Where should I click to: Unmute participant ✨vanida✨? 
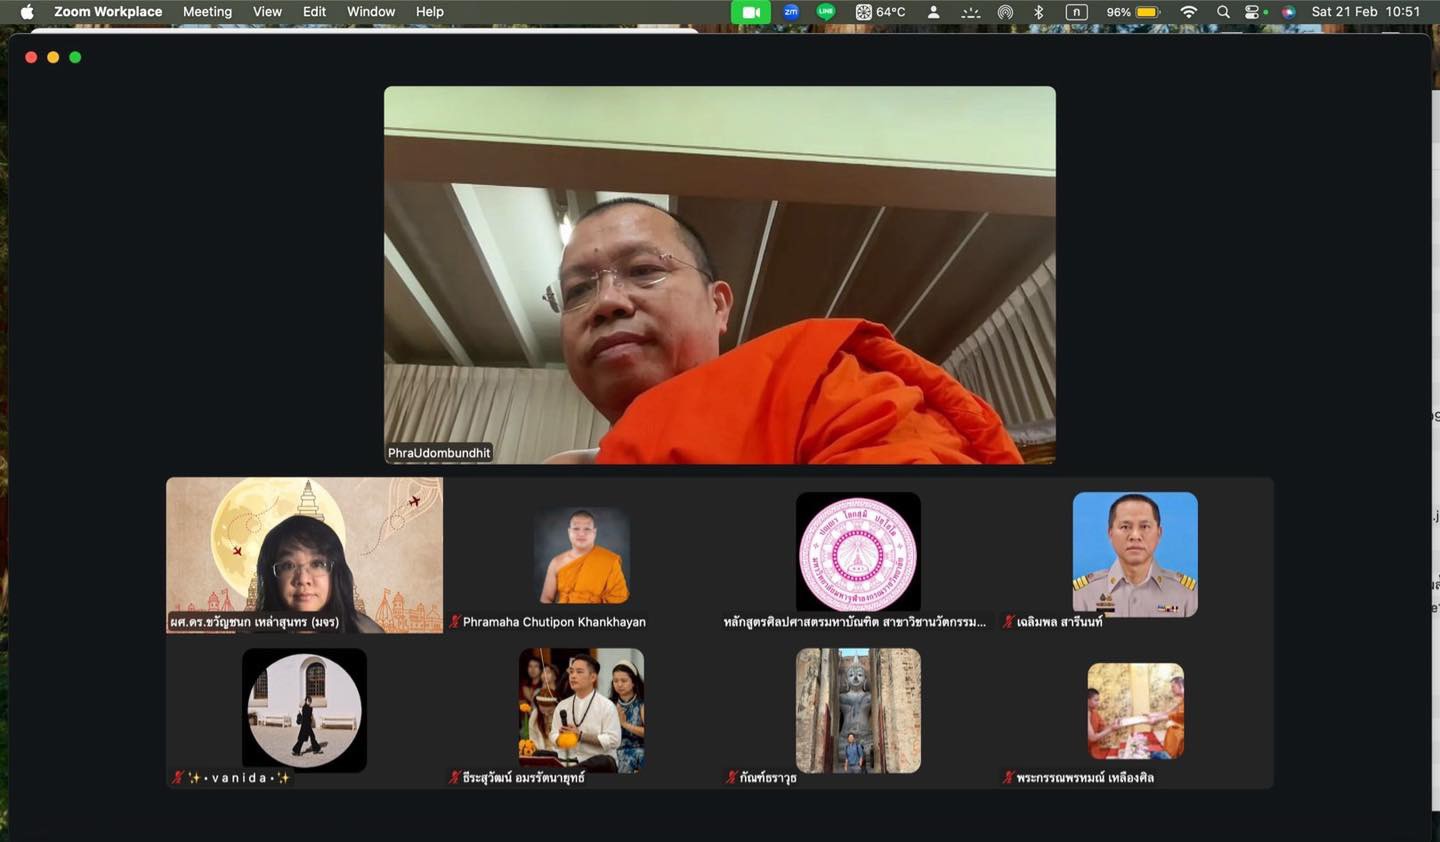tap(175, 777)
